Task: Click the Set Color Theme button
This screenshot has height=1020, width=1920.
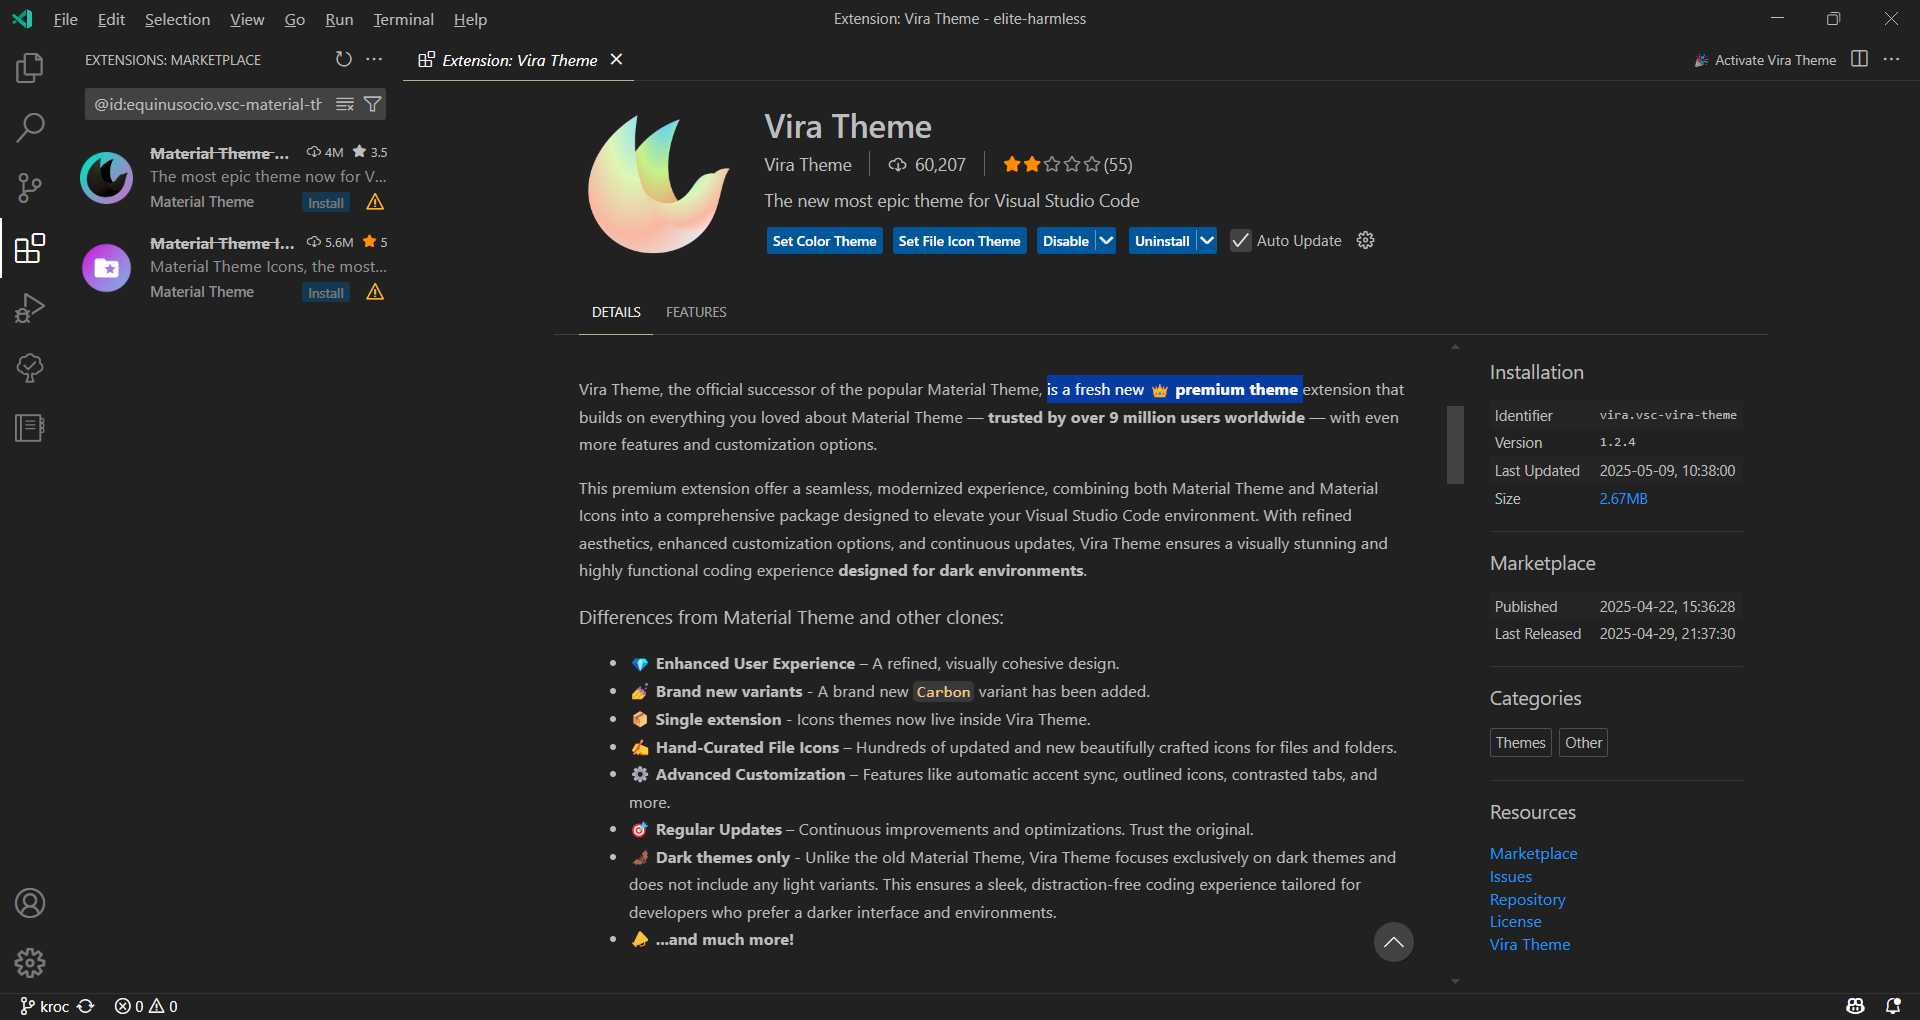Action: coord(824,241)
